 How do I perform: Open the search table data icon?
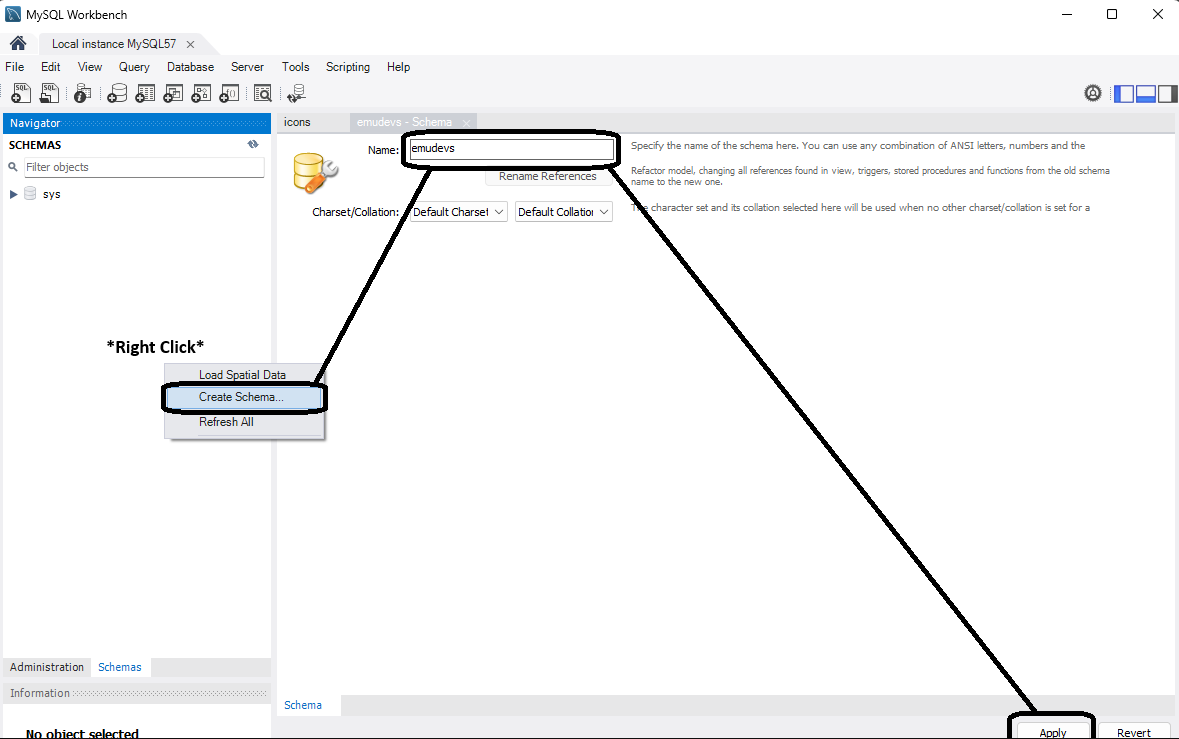[x=262, y=93]
